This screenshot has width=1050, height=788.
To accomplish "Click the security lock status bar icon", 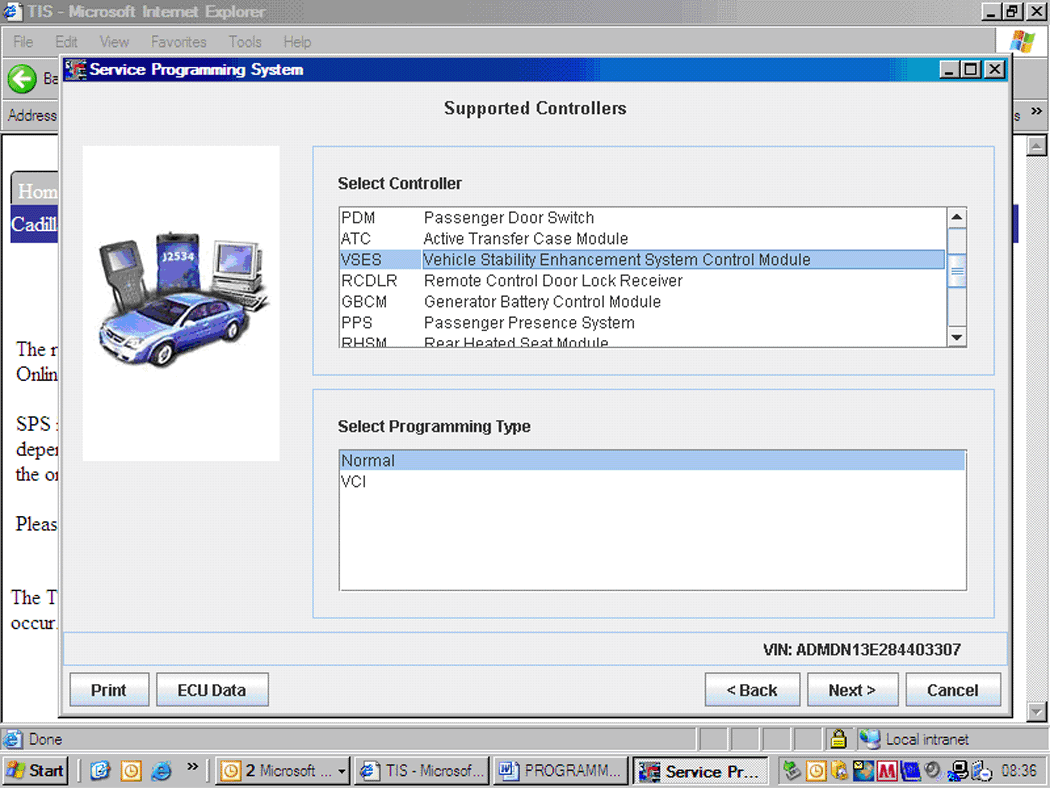I will (x=839, y=740).
